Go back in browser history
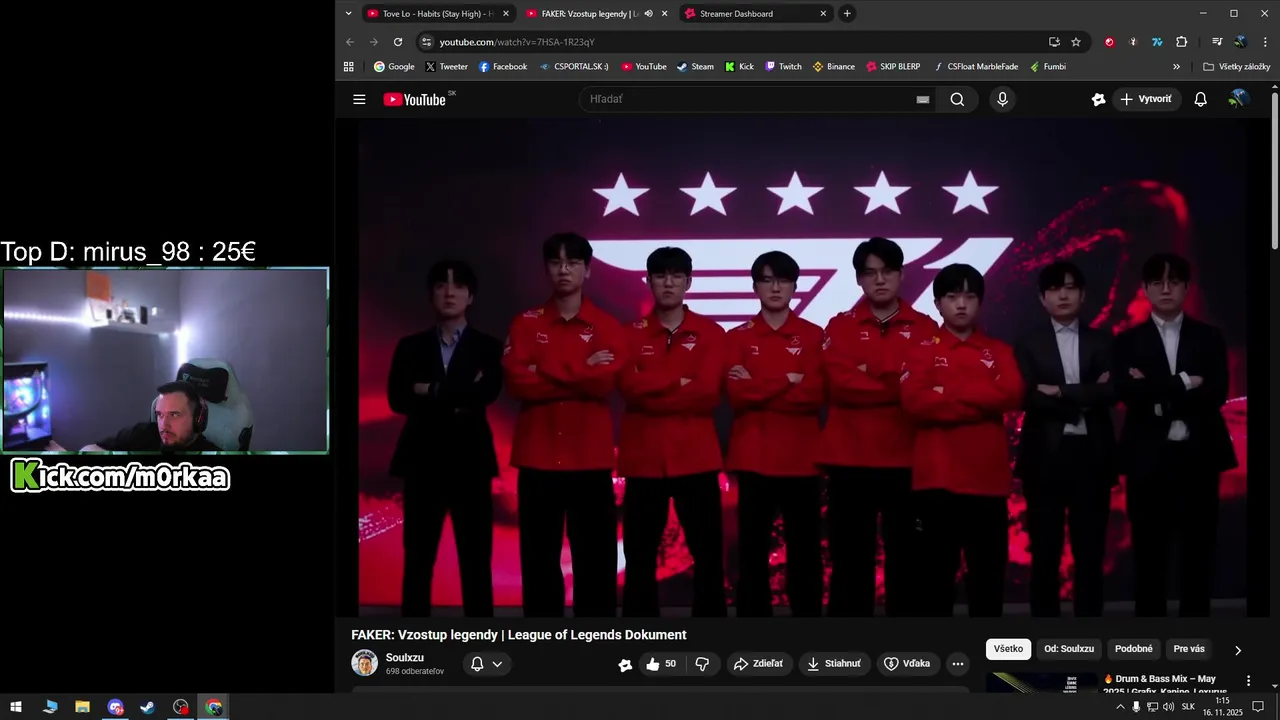1280x720 pixels. [x=350, y=42]
